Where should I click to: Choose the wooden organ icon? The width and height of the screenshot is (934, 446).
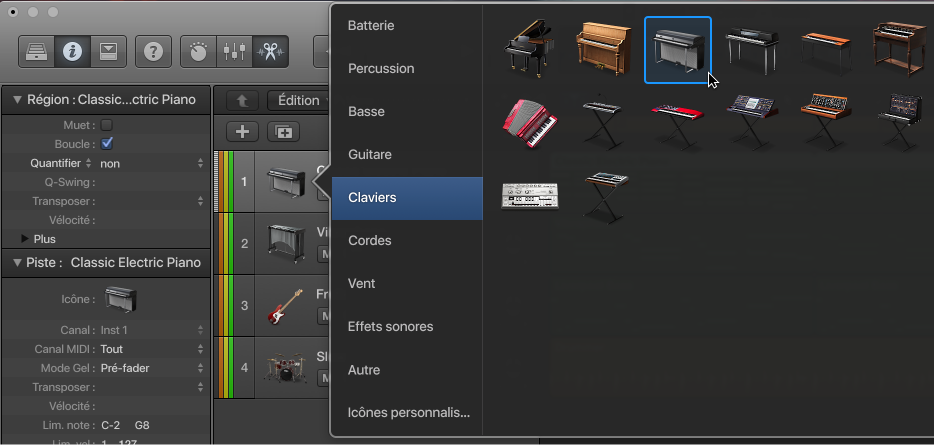[x=900, y=49]
